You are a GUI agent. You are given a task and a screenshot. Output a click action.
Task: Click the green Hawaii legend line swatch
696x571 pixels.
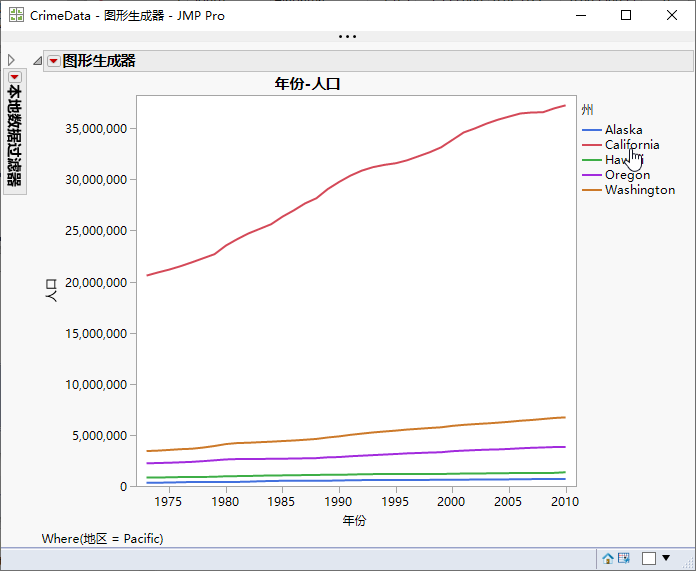pyautogui.click(x=592, y=160)
